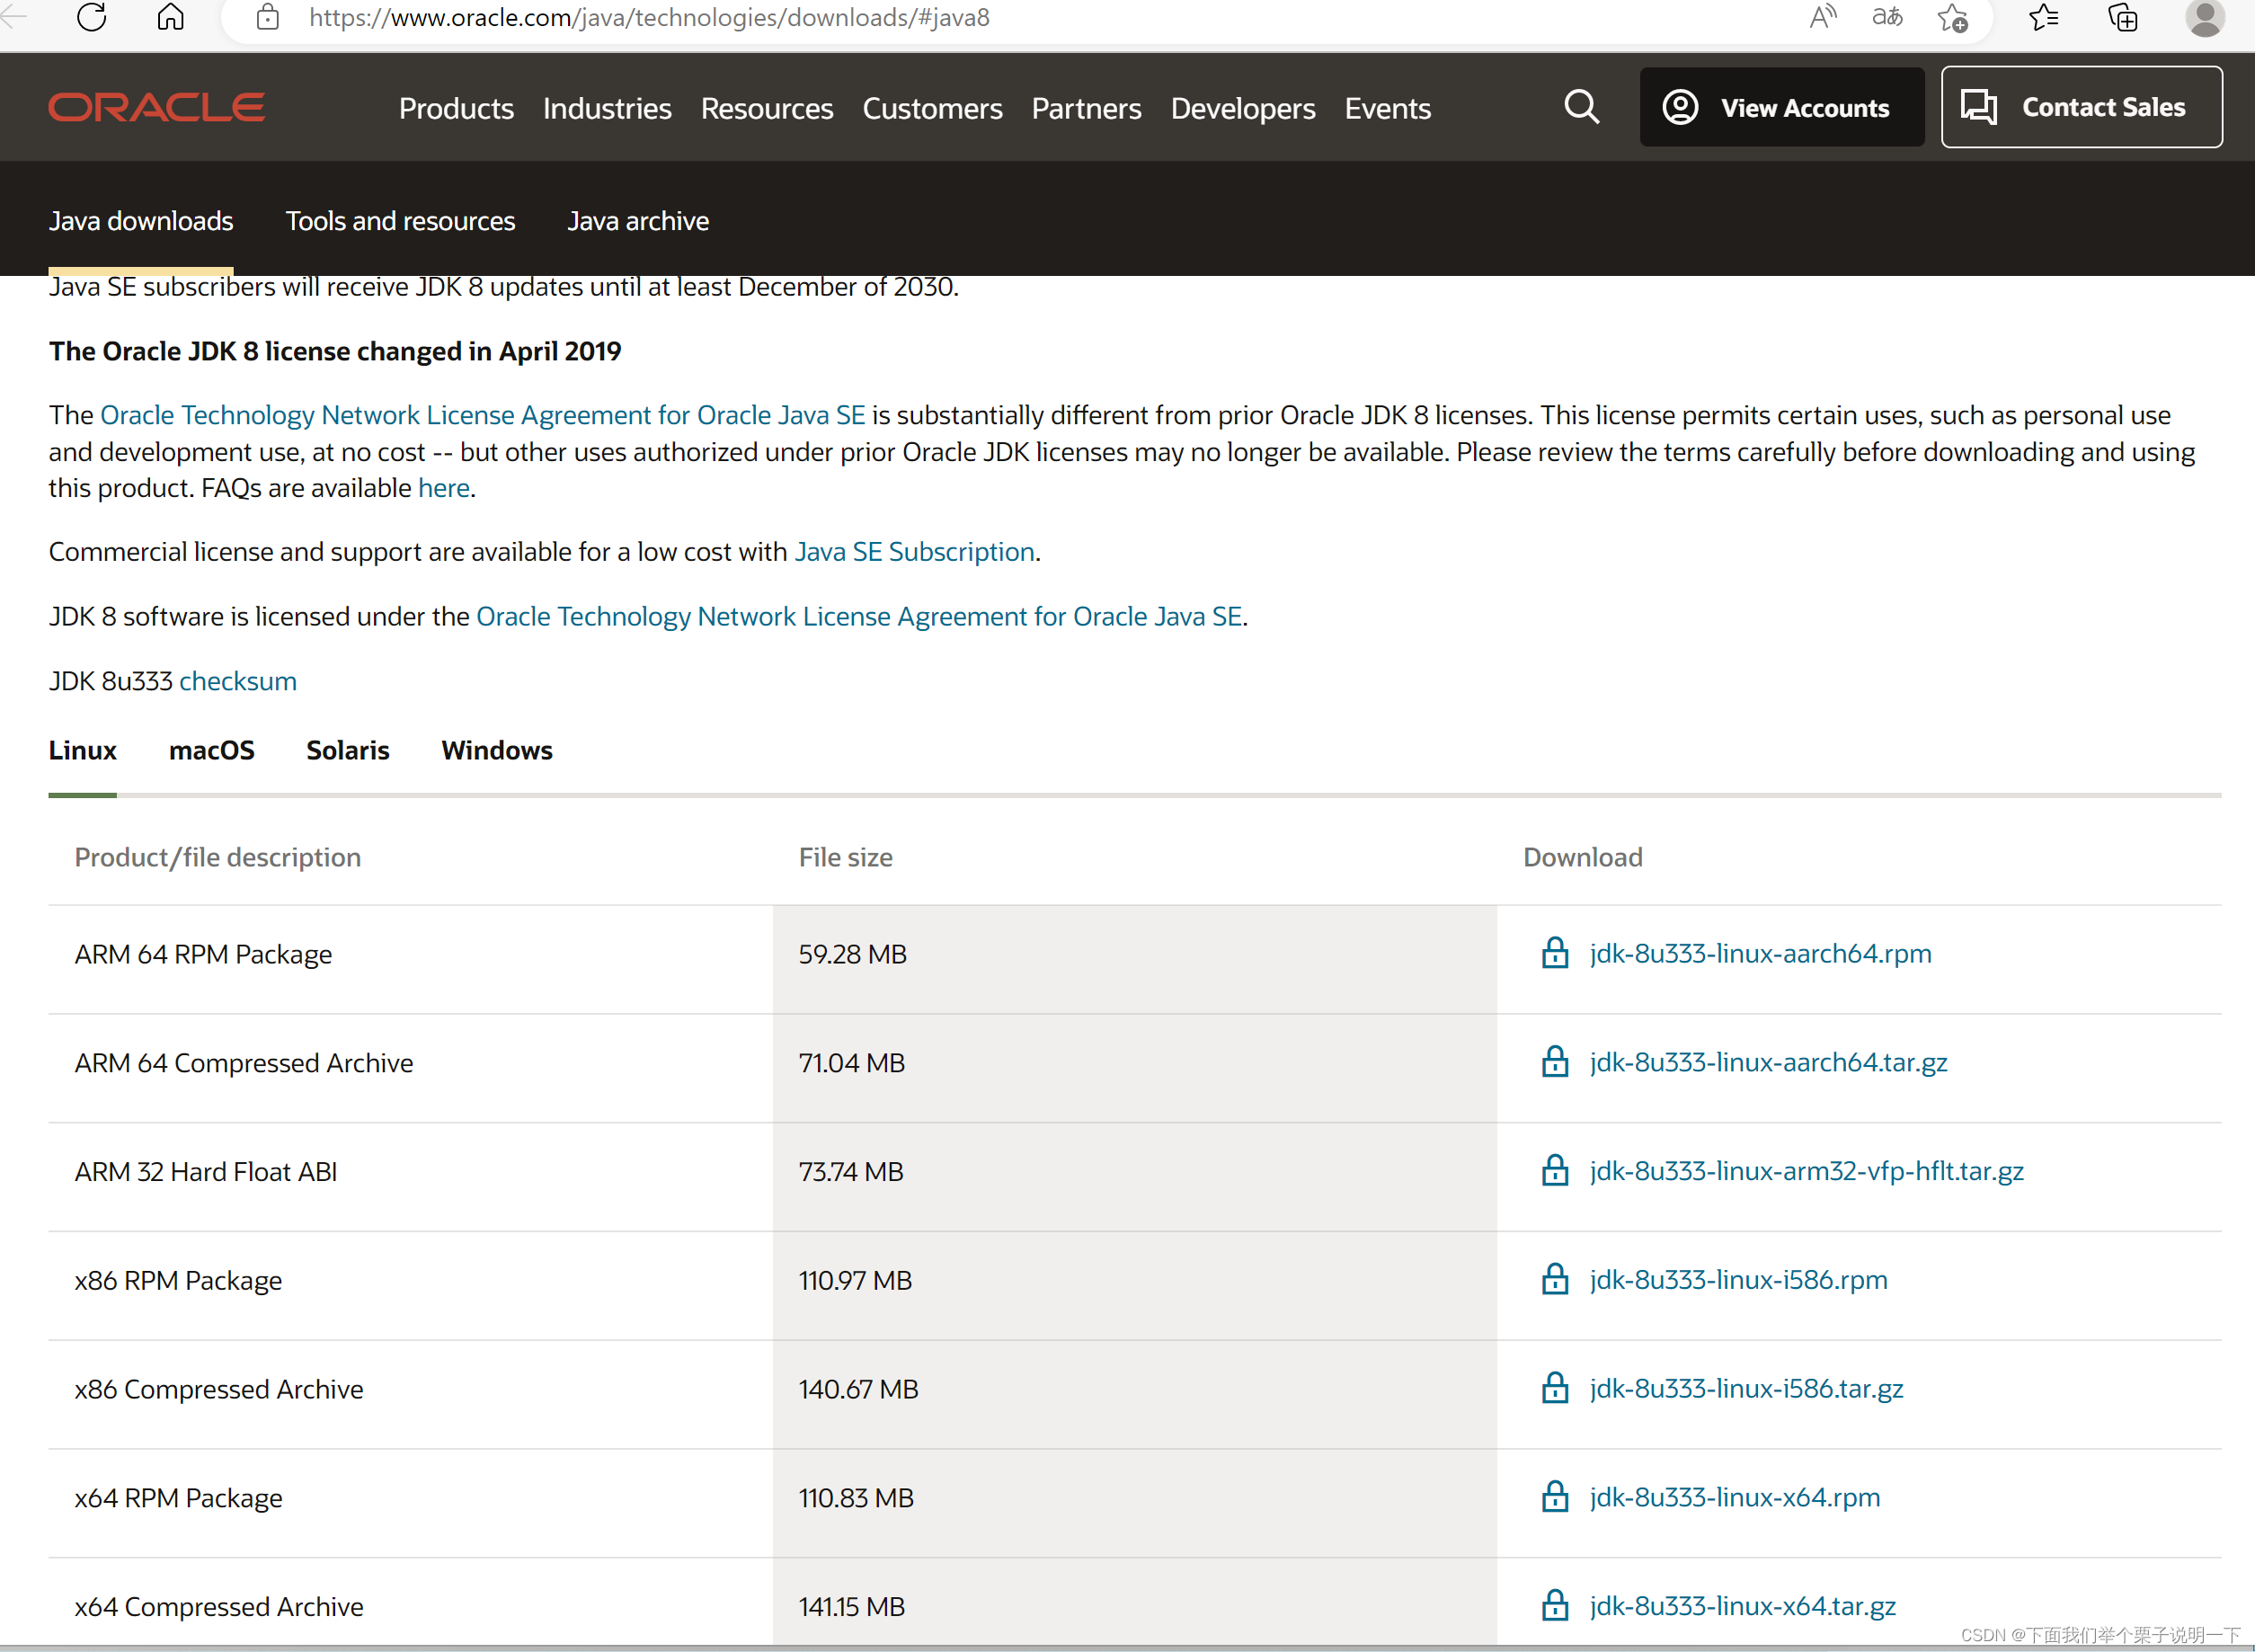Image resolution: width=2255 pixels, height=1652 pixels.
Task: Open the Events menu
Action: pyautogui.click(x=1387, y=108)
